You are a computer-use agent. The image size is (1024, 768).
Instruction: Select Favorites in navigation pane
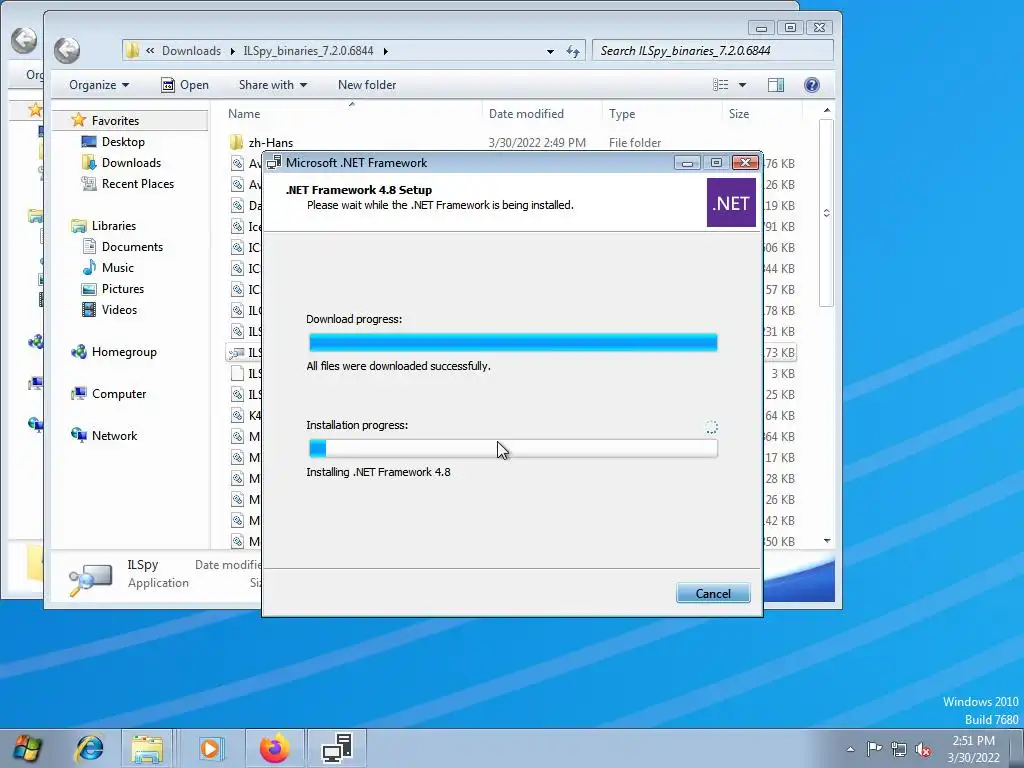tap(115, 121)
